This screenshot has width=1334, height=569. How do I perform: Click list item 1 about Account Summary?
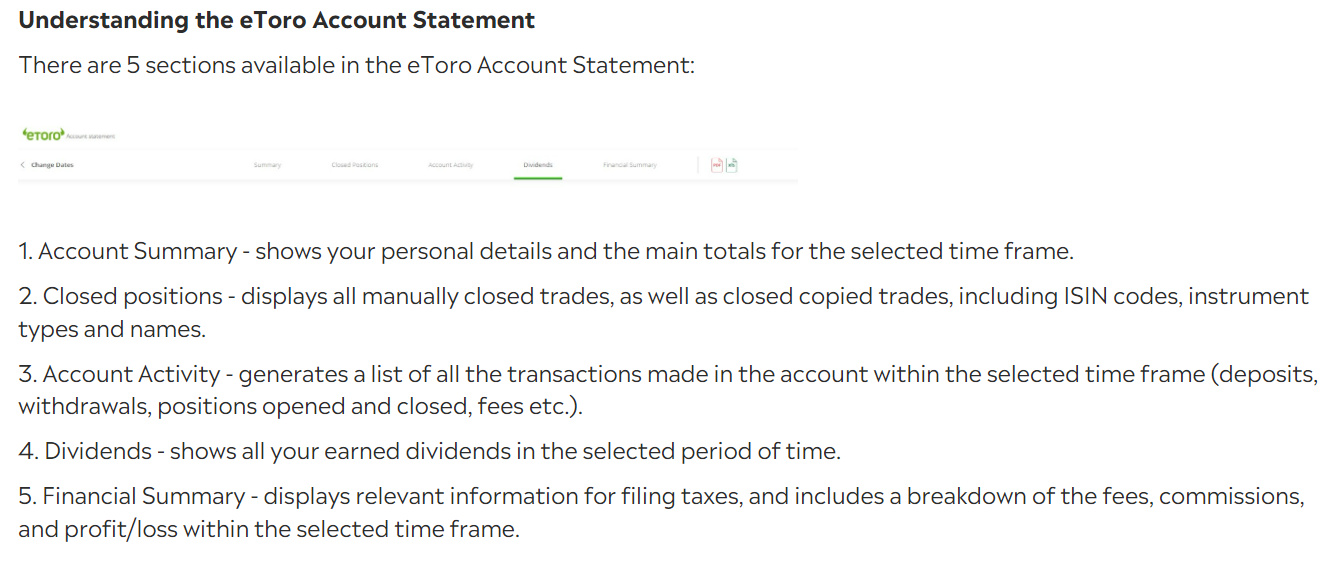(x=546, y=251)
